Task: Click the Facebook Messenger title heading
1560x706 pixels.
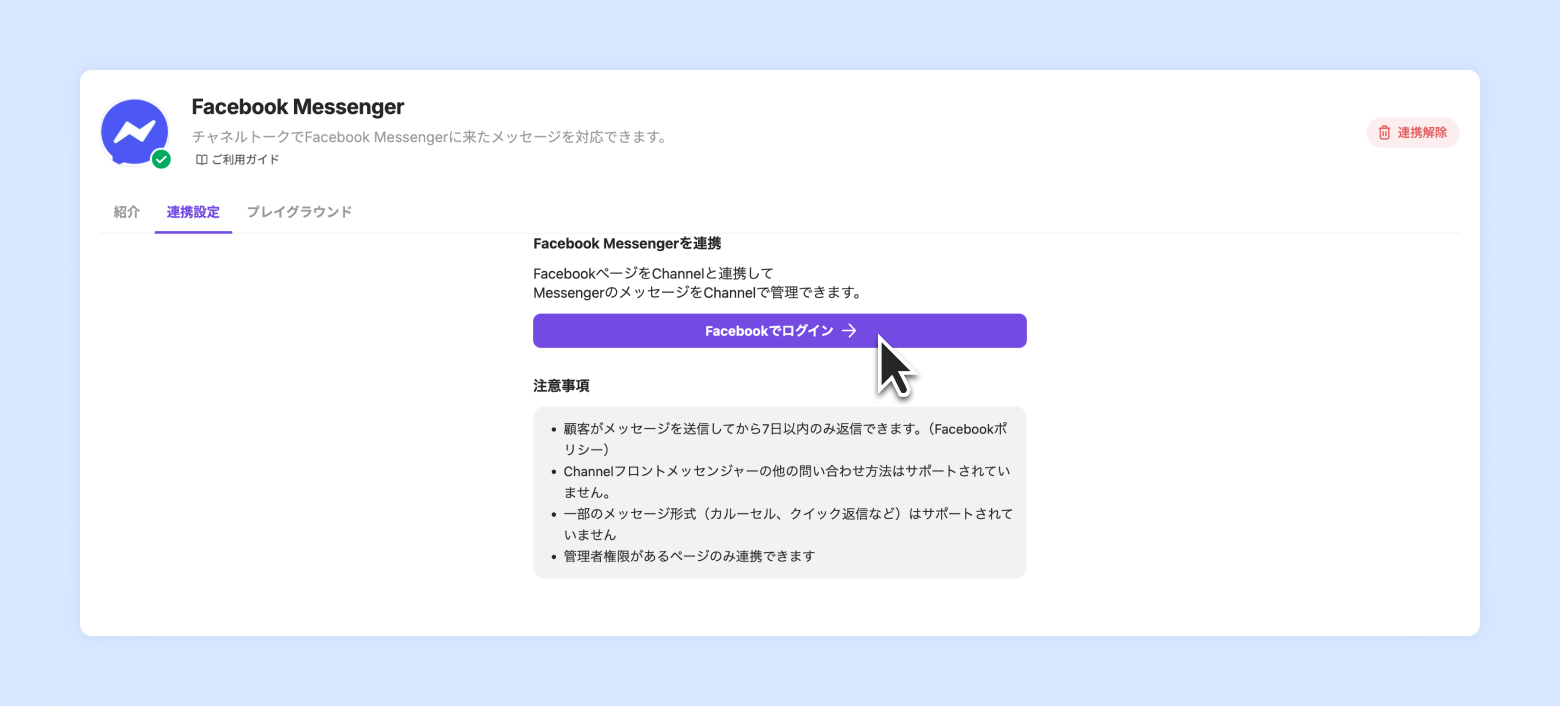Action: coord(298,106)
